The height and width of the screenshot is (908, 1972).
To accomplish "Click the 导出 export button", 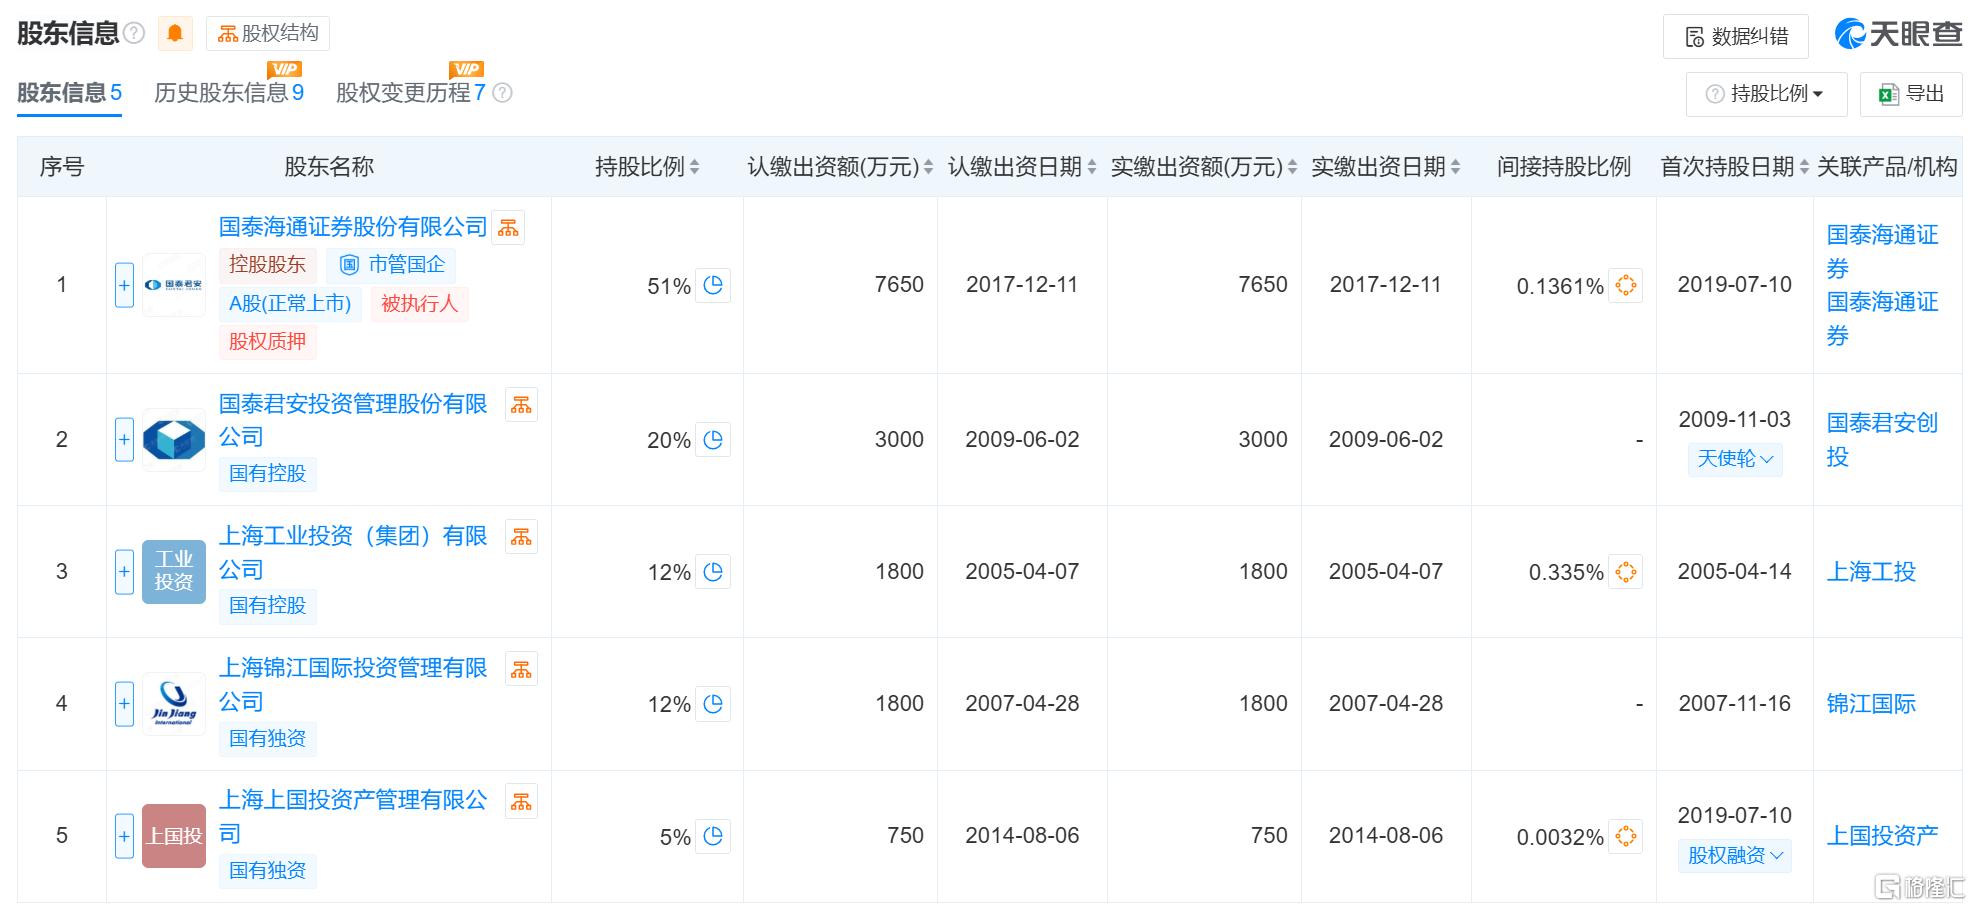I will pos(1911,94).
